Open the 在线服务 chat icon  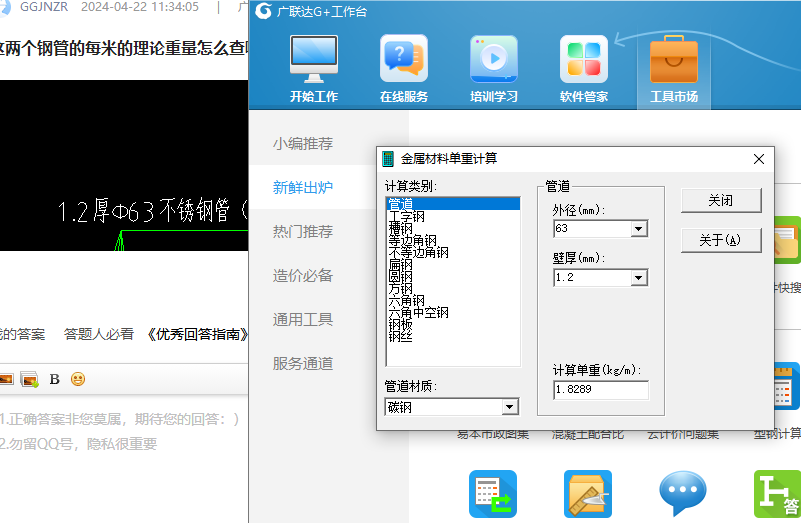click(404, 59)
